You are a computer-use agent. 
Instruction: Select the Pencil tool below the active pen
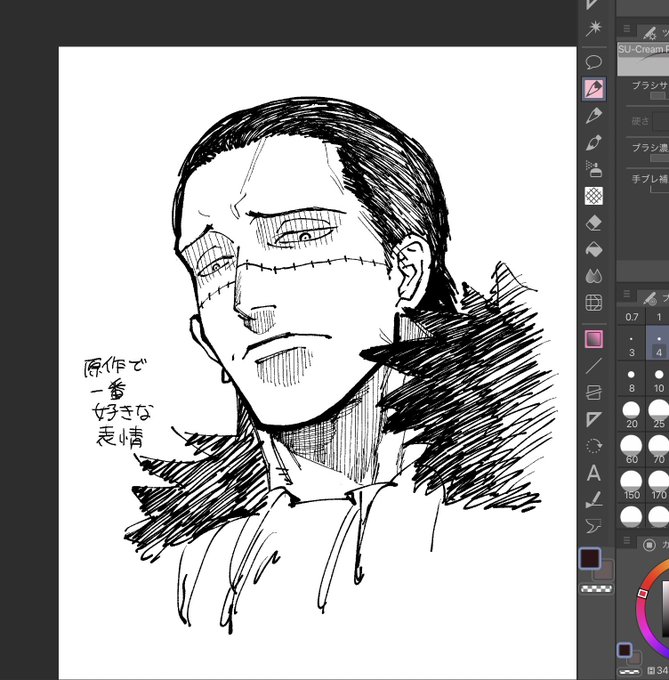pyautogui.click(x=594, y=115)
